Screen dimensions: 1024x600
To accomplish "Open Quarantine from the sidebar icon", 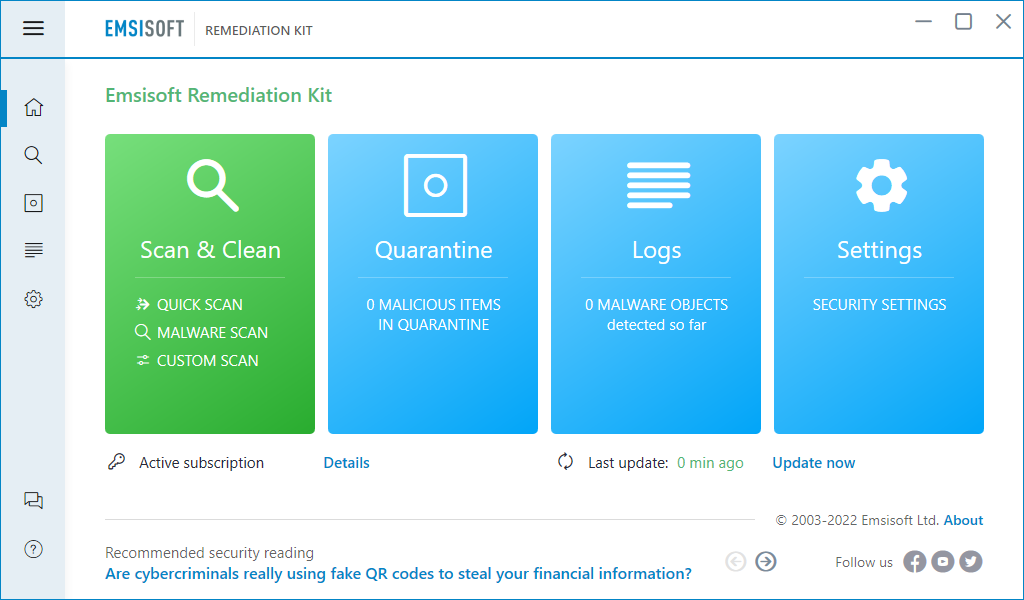I will click(33, 203).
